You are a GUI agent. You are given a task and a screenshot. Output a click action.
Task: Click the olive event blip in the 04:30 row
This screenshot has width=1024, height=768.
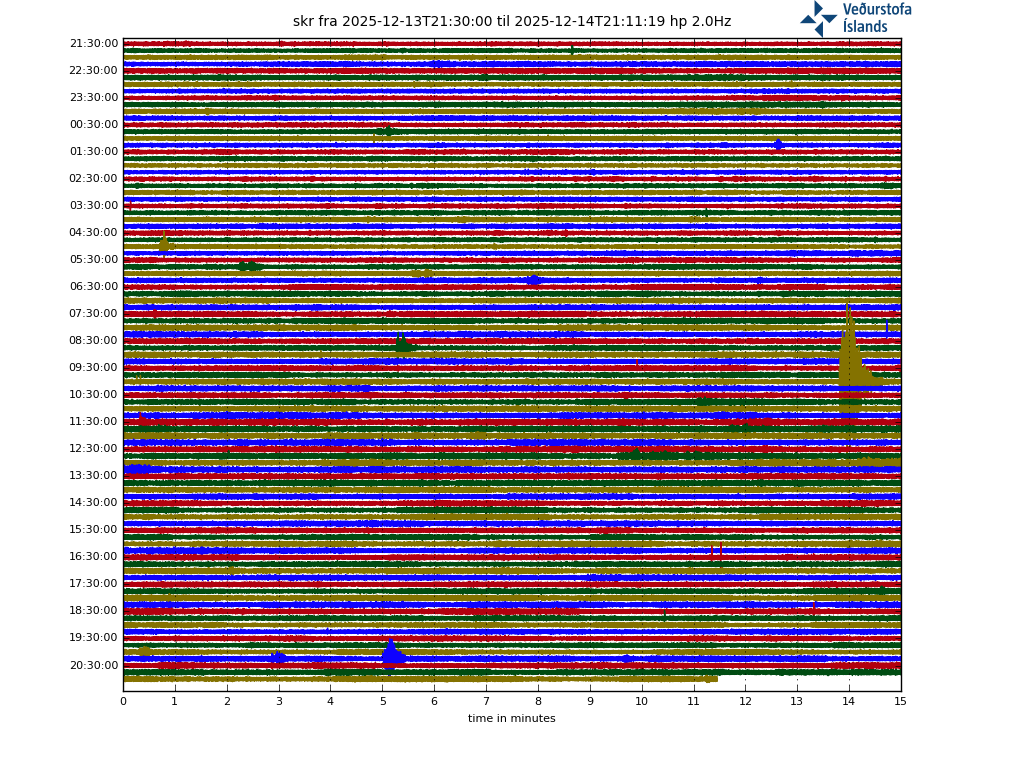[165, 244]
